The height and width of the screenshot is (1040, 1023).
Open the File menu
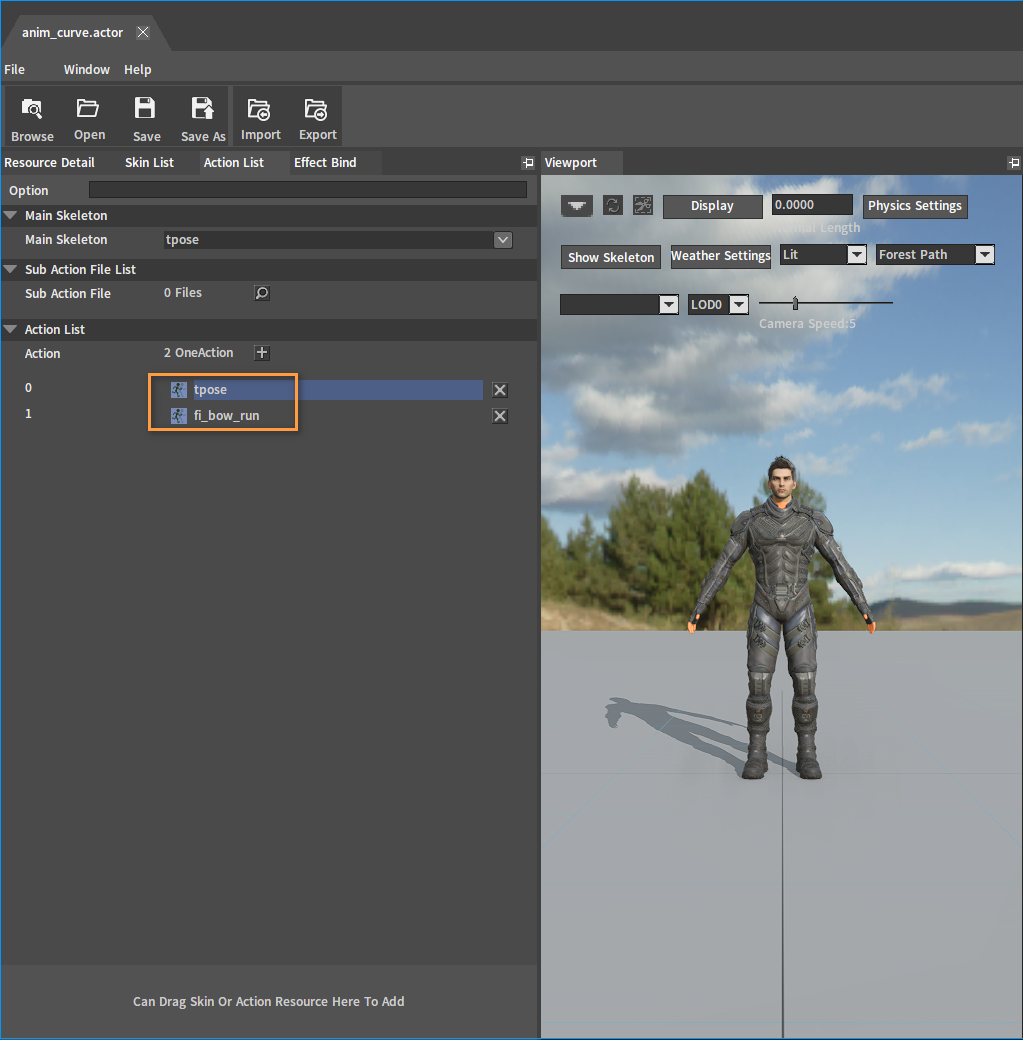[15, 70]
